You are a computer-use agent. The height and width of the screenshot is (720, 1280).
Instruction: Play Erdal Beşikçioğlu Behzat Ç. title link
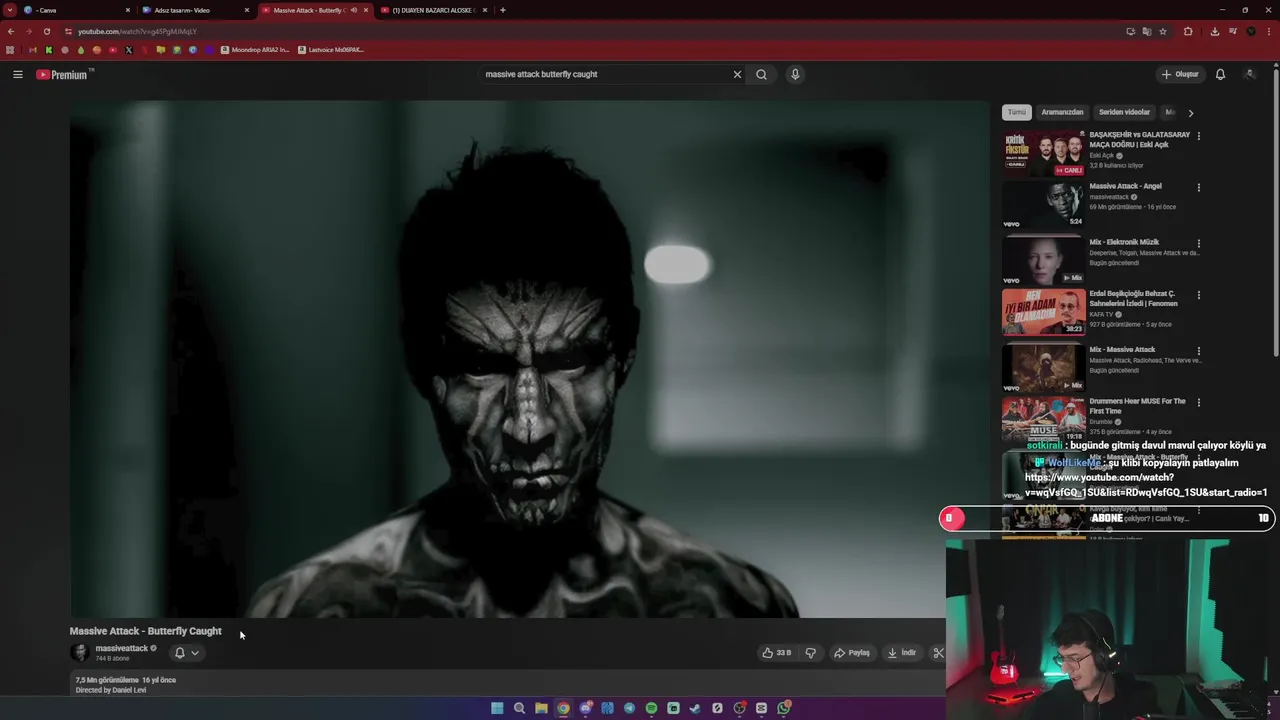[x=1134, y=298]
